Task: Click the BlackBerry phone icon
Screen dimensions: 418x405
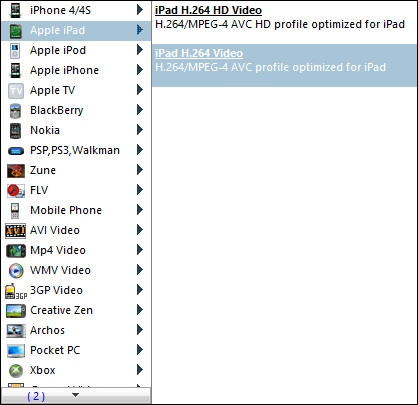Action: point(15,111)
